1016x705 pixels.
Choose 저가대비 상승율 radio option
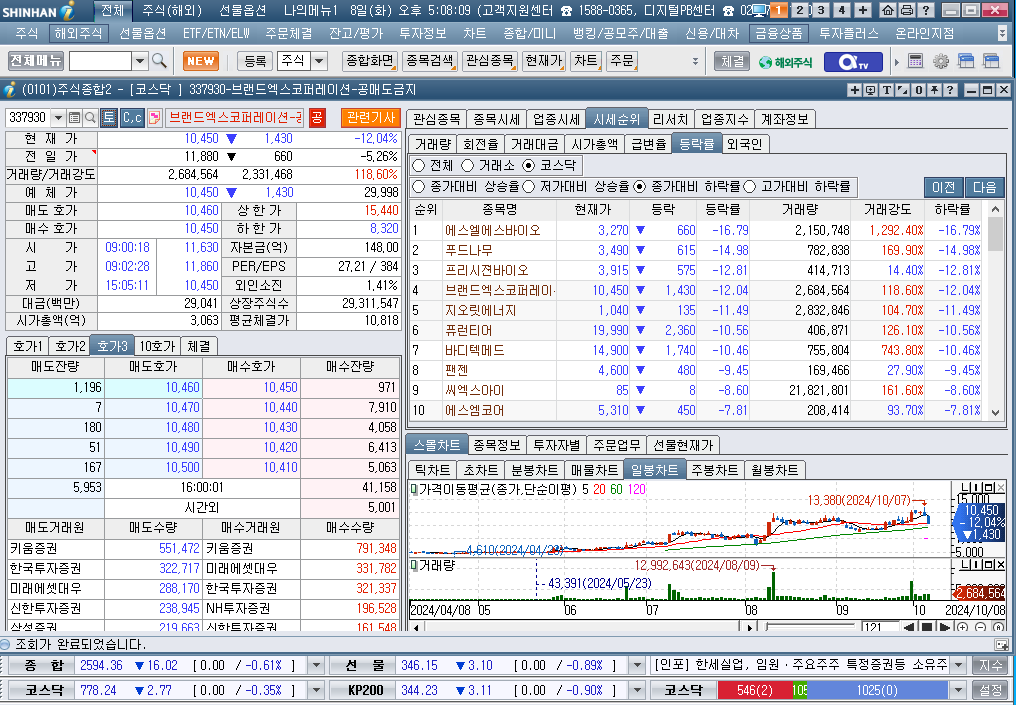point(528,187)
